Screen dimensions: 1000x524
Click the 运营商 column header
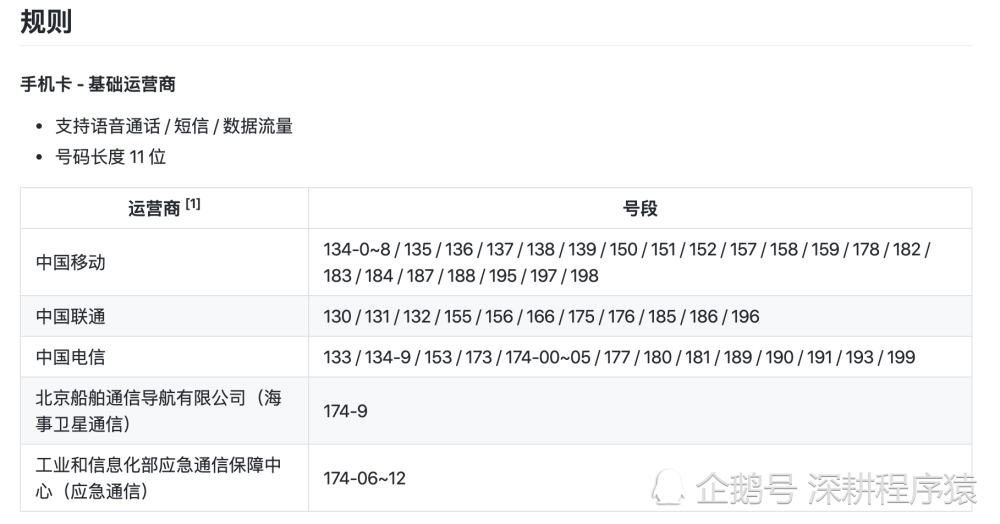click(x=154, y=208)
